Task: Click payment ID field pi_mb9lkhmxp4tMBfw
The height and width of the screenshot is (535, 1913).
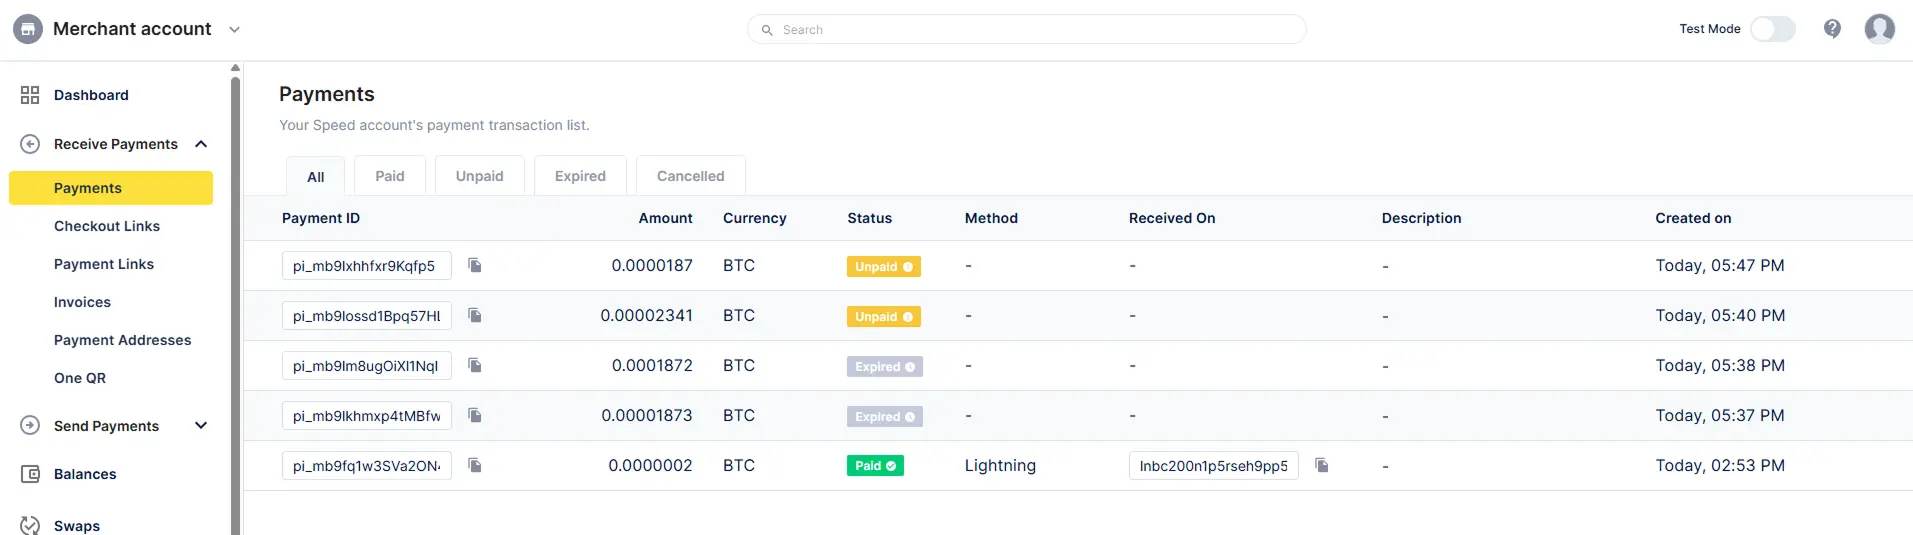Action: [367, 416]
